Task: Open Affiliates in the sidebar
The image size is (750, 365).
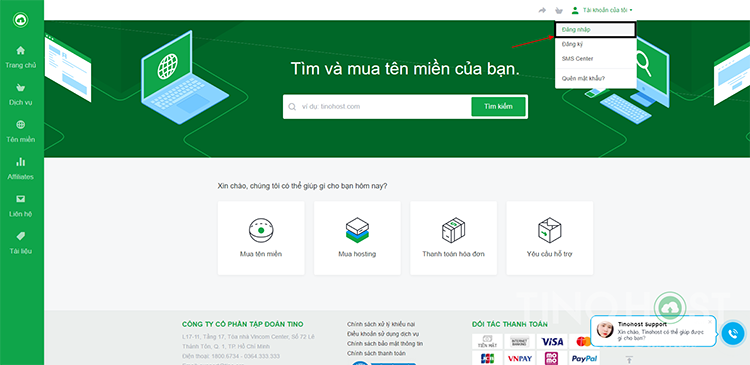Action: pos(21,168)
